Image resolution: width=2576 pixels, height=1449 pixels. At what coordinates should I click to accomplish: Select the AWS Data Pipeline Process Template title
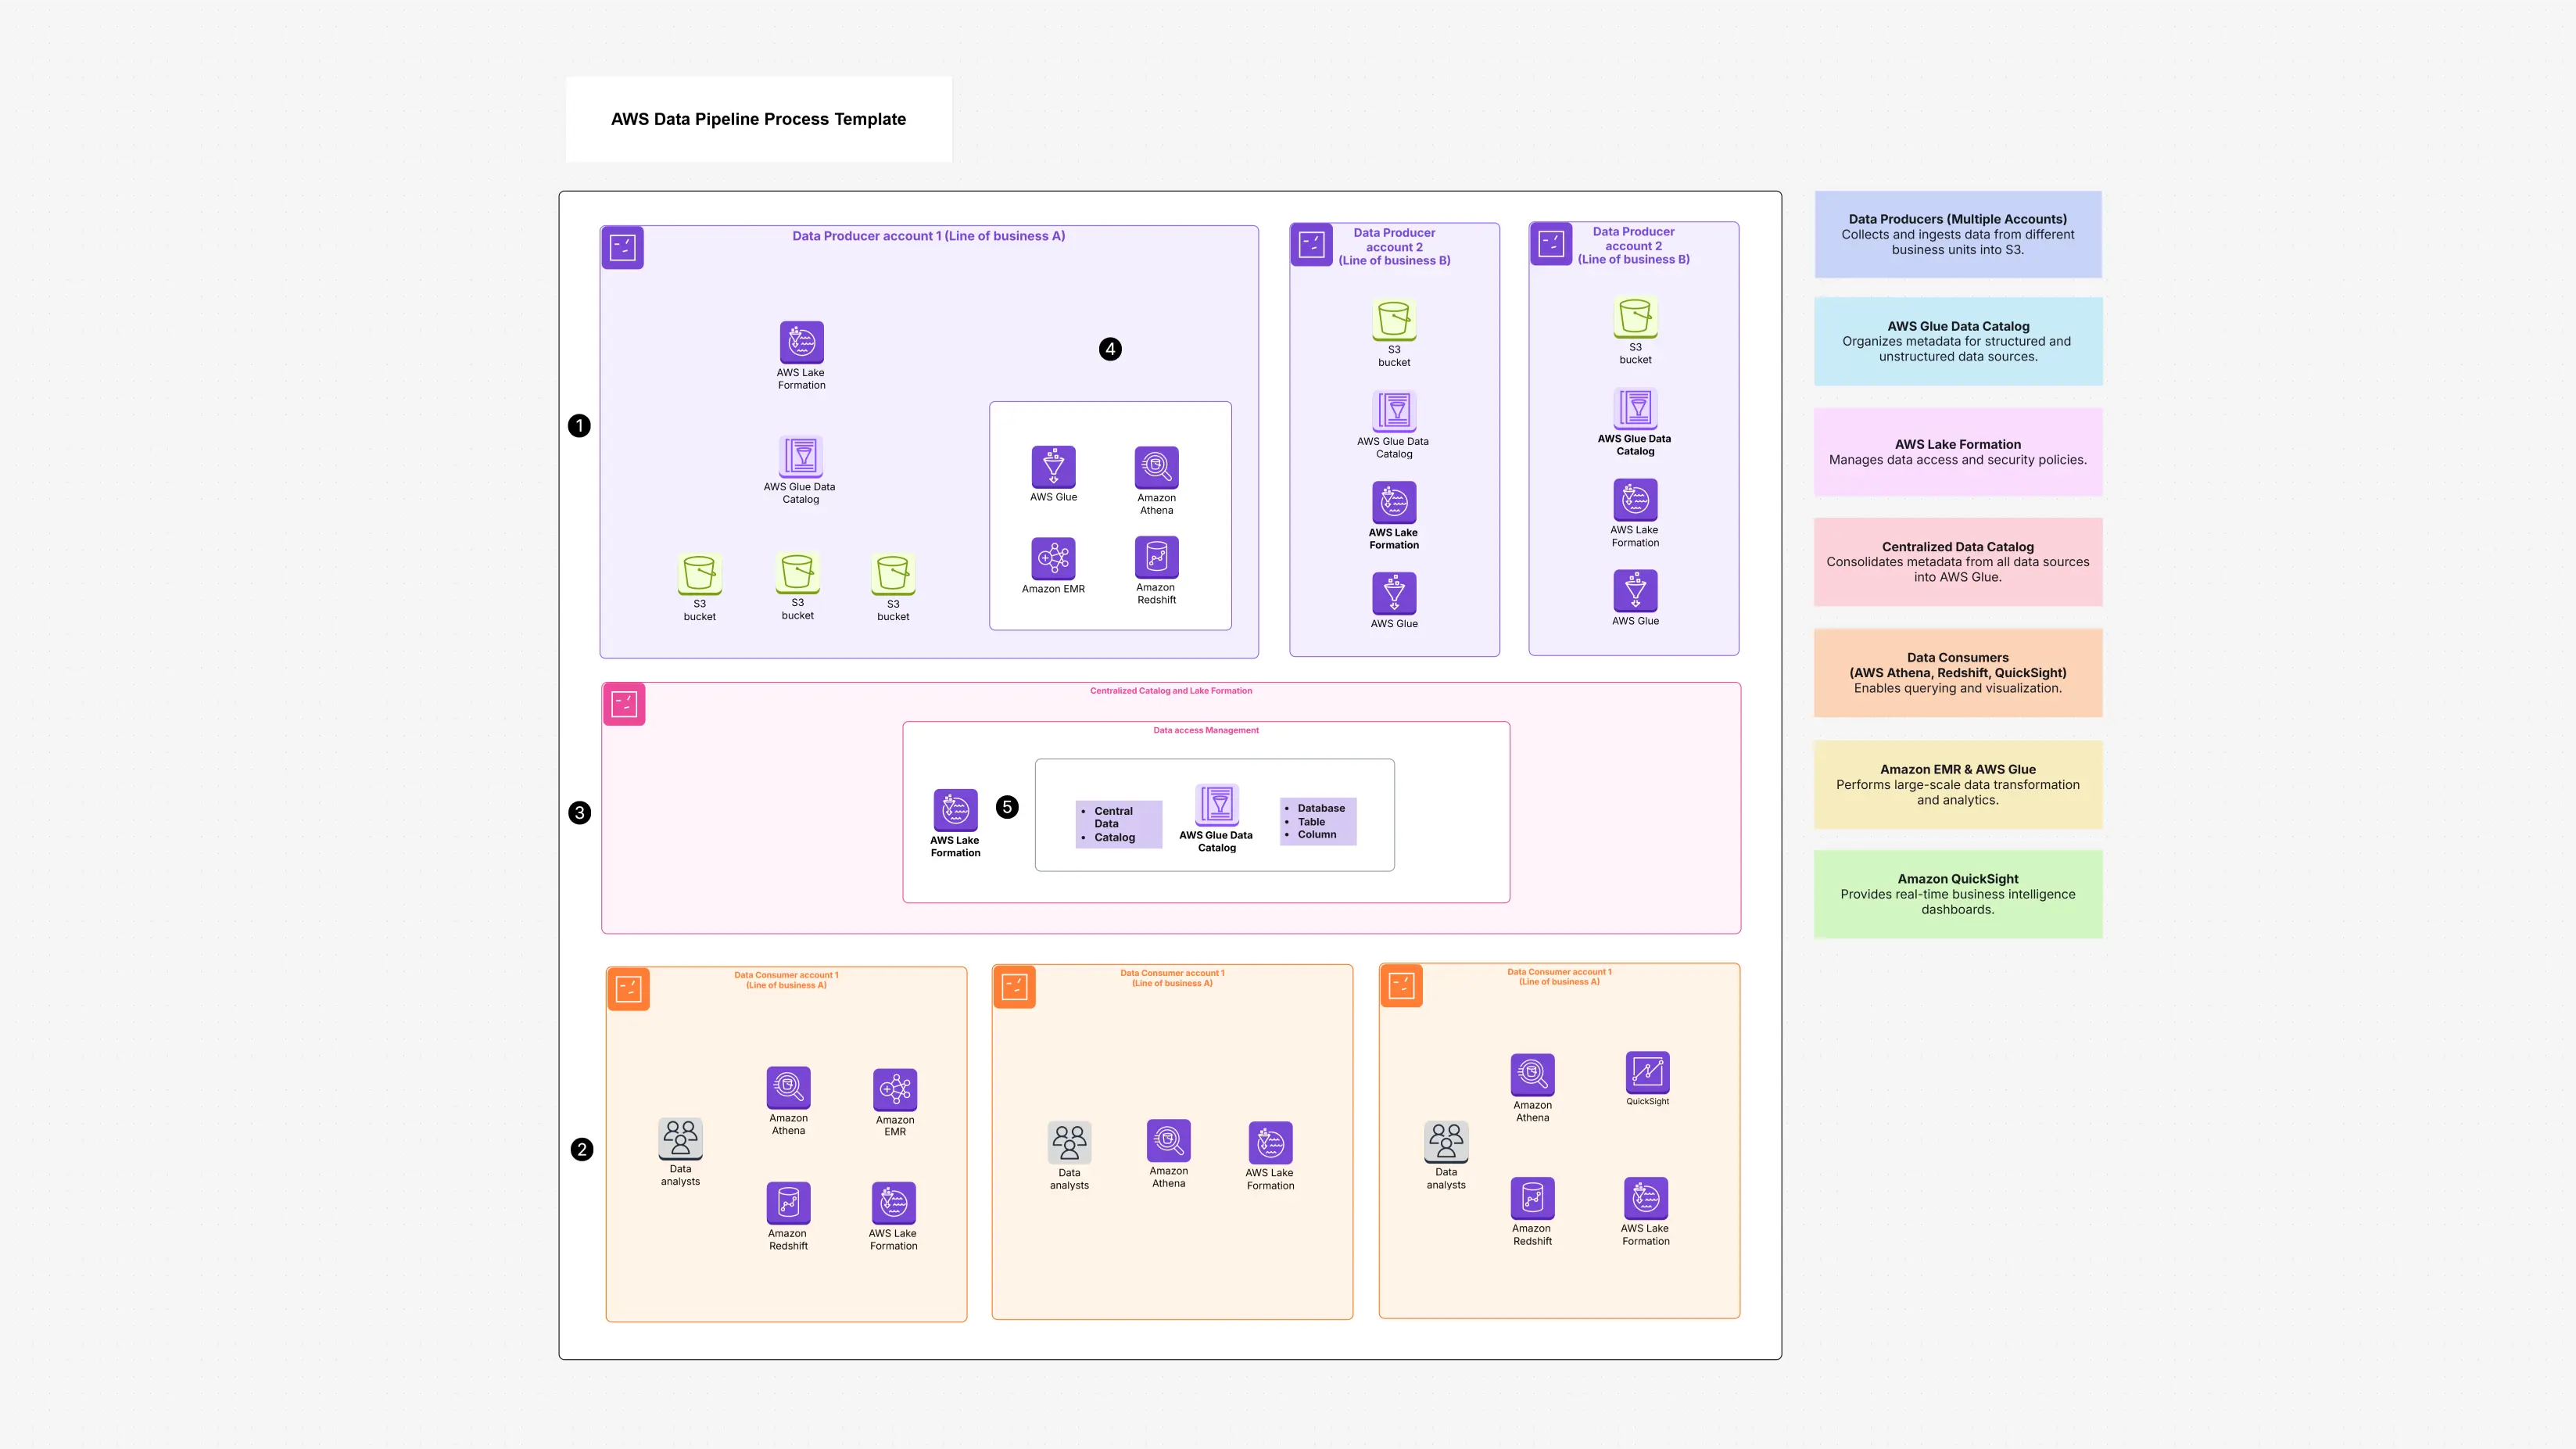click(x=758, y=119)
